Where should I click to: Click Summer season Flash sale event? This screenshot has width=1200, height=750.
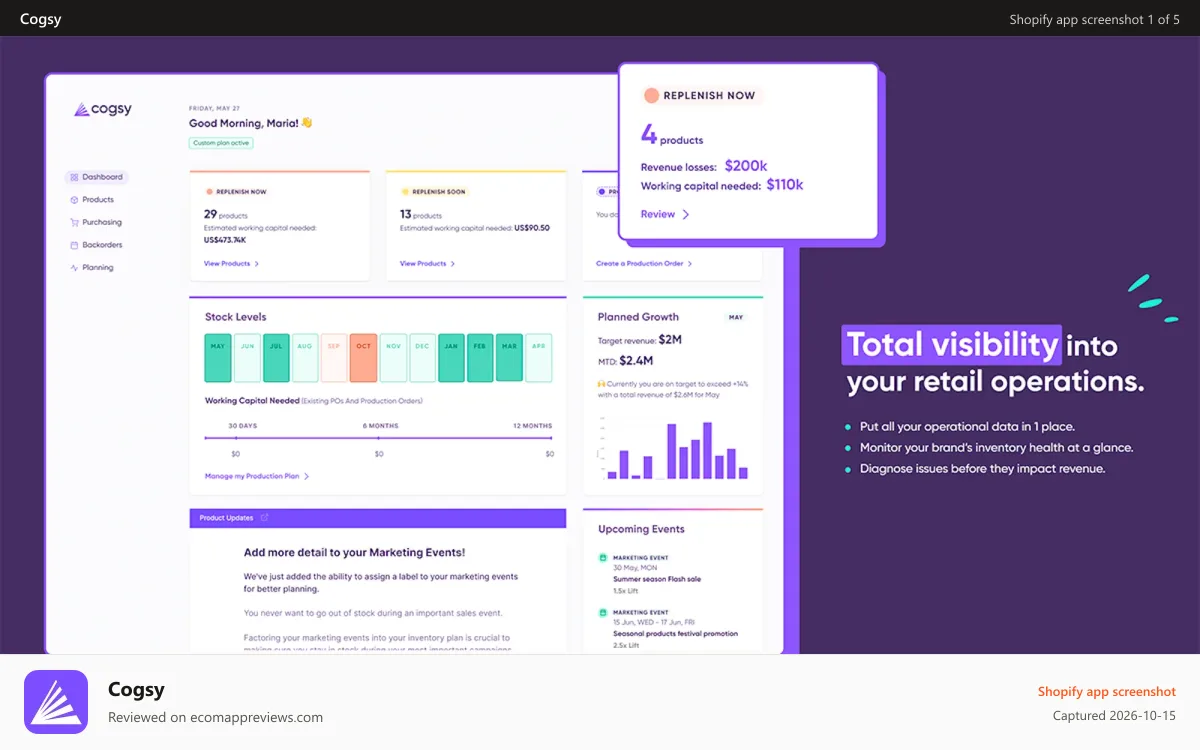point(656,579)
